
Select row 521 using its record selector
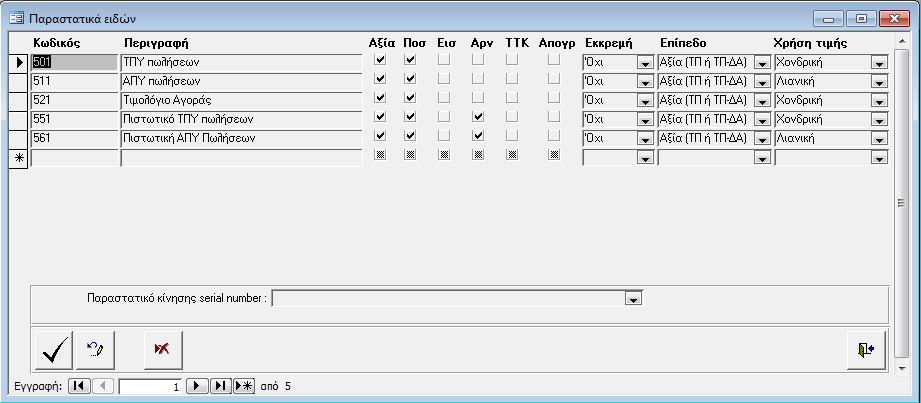tap(19, 100)
